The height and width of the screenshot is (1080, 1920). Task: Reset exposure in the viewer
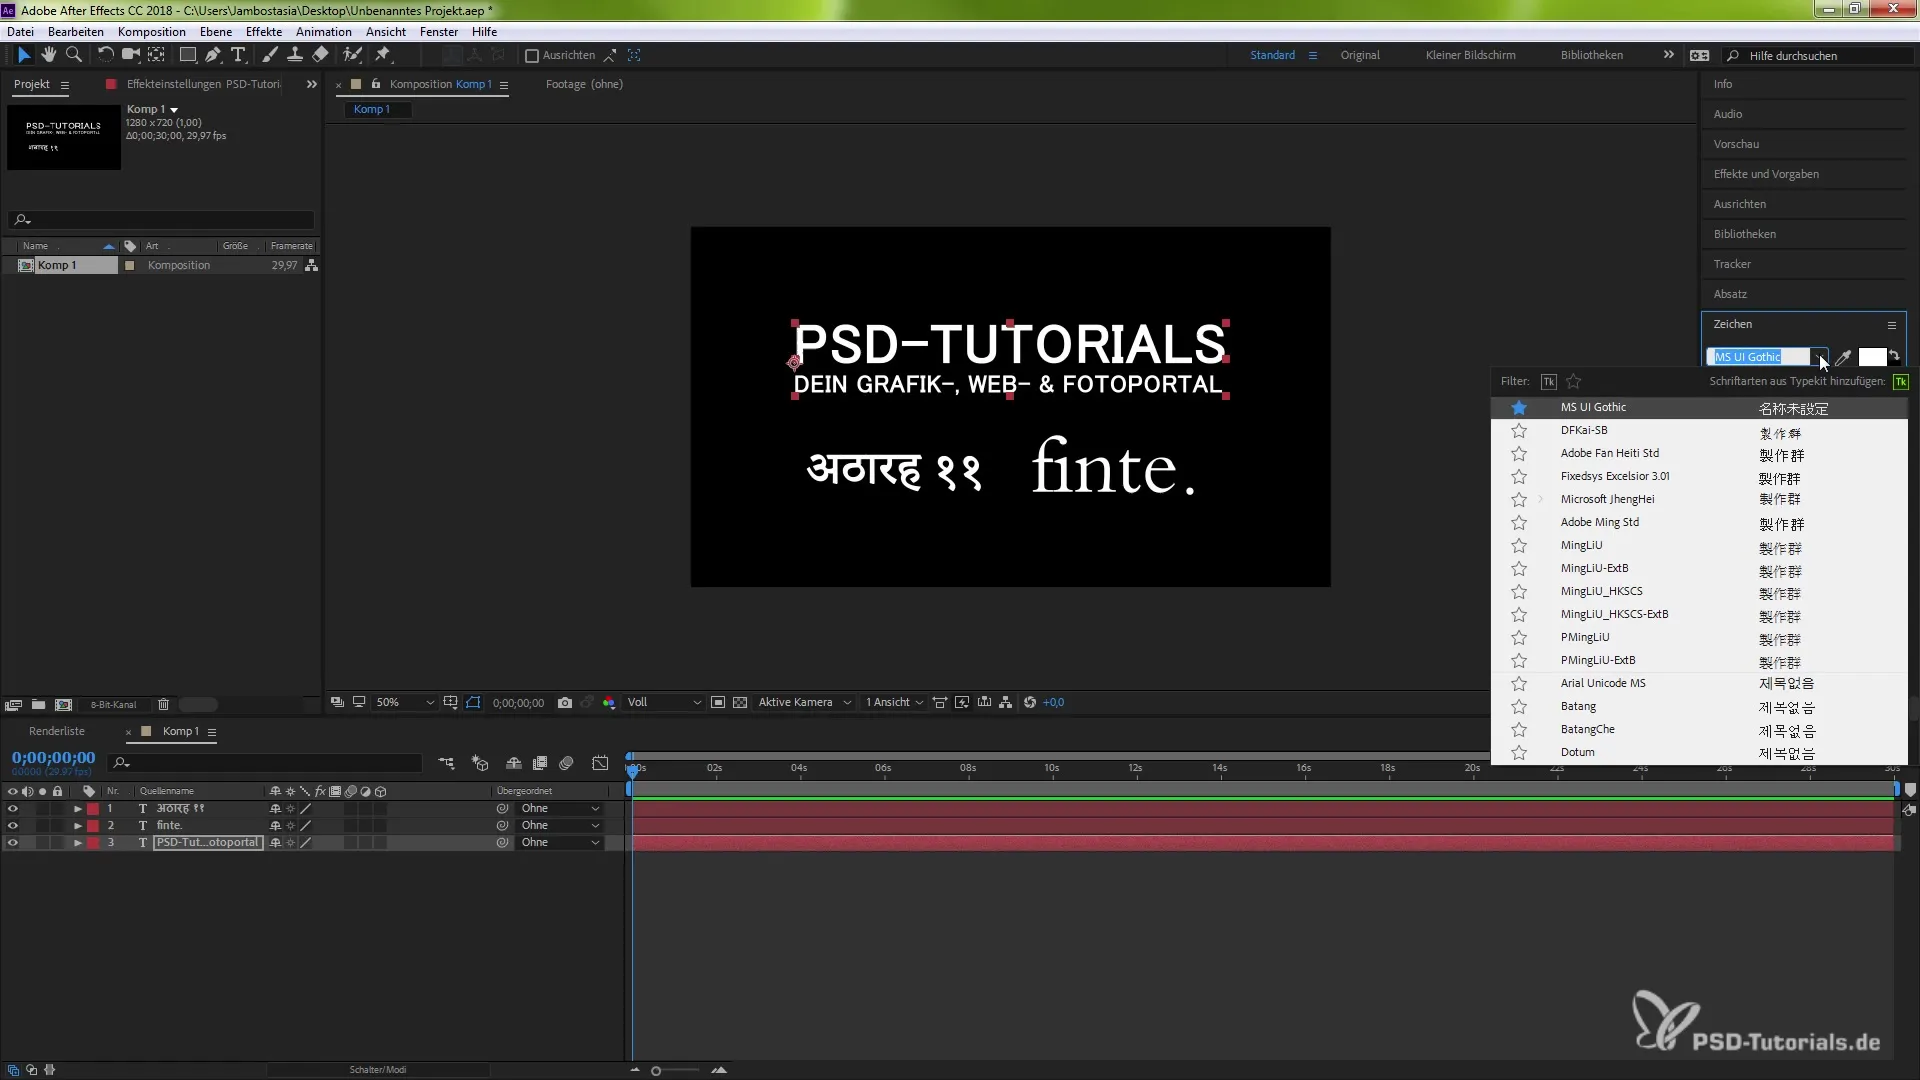click(x=1030, y=703)
